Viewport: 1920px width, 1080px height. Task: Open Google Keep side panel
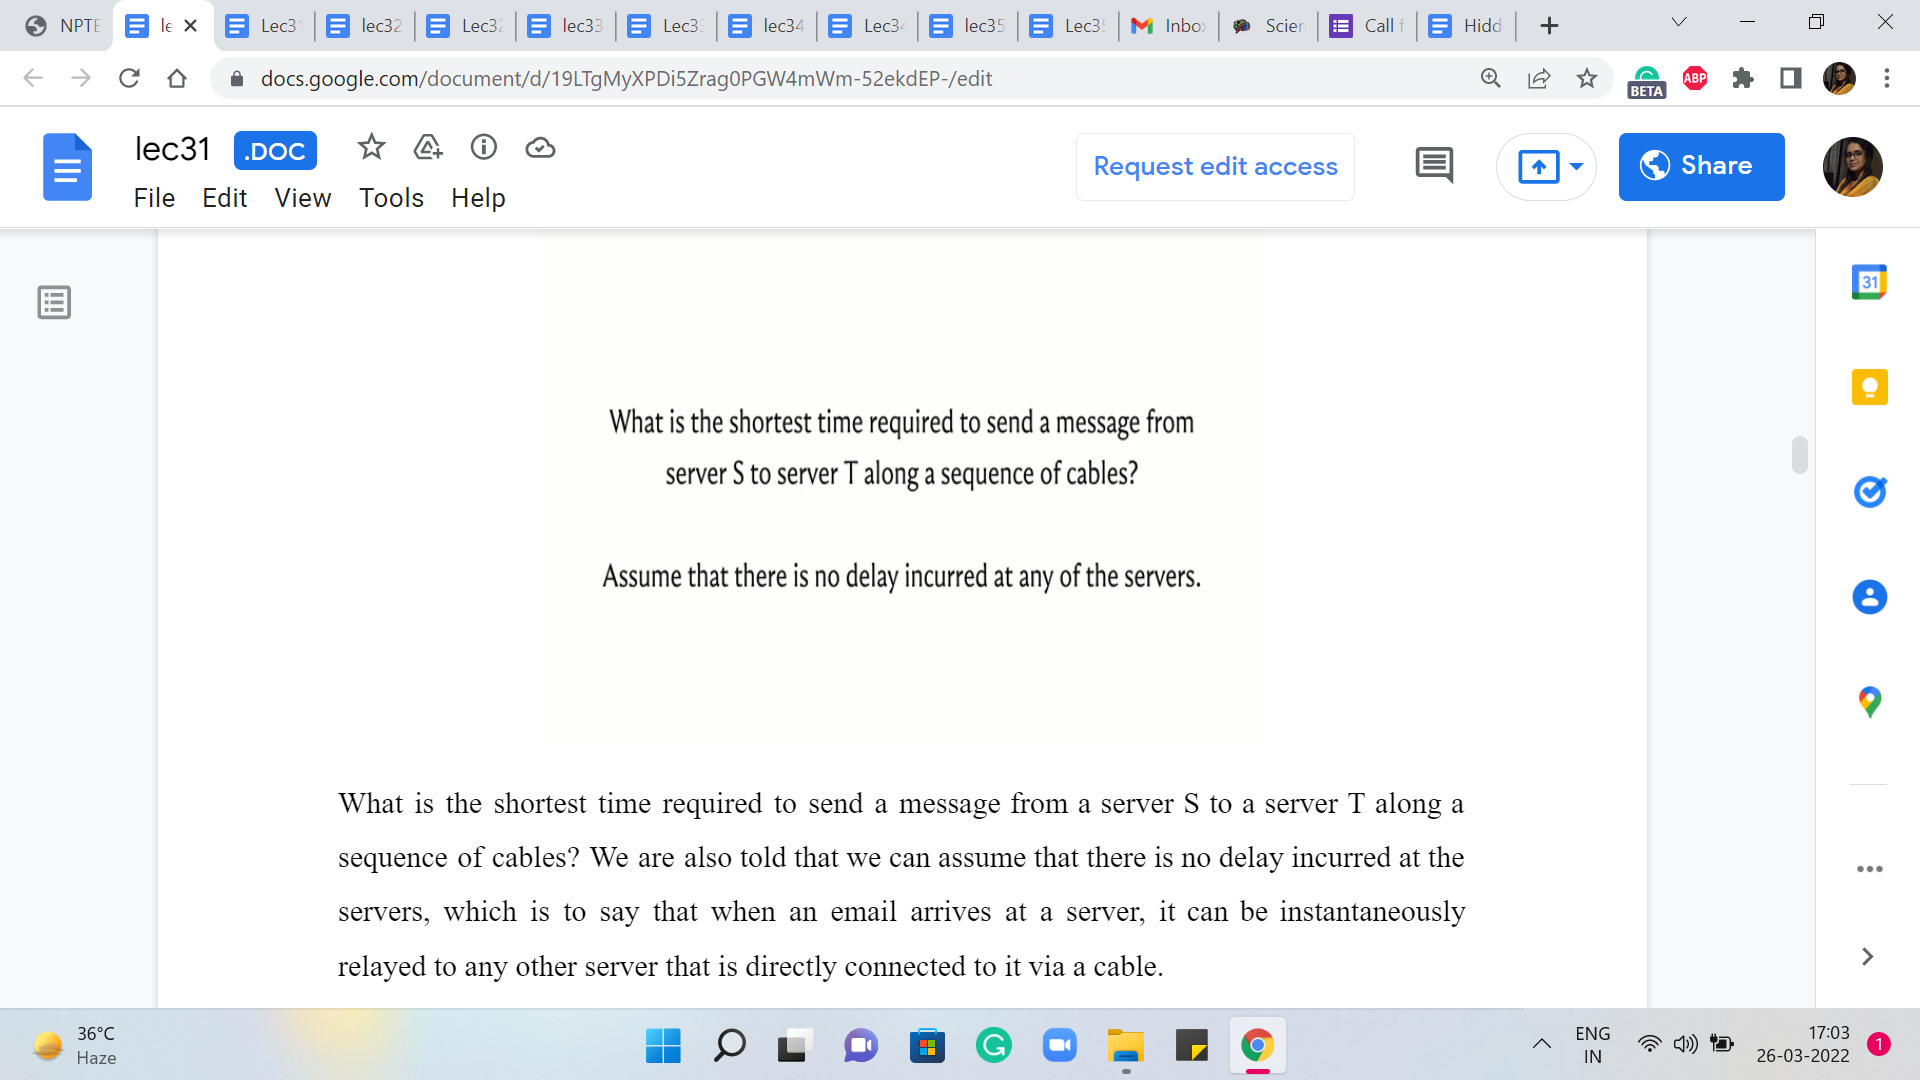(x=1869, y=387)
